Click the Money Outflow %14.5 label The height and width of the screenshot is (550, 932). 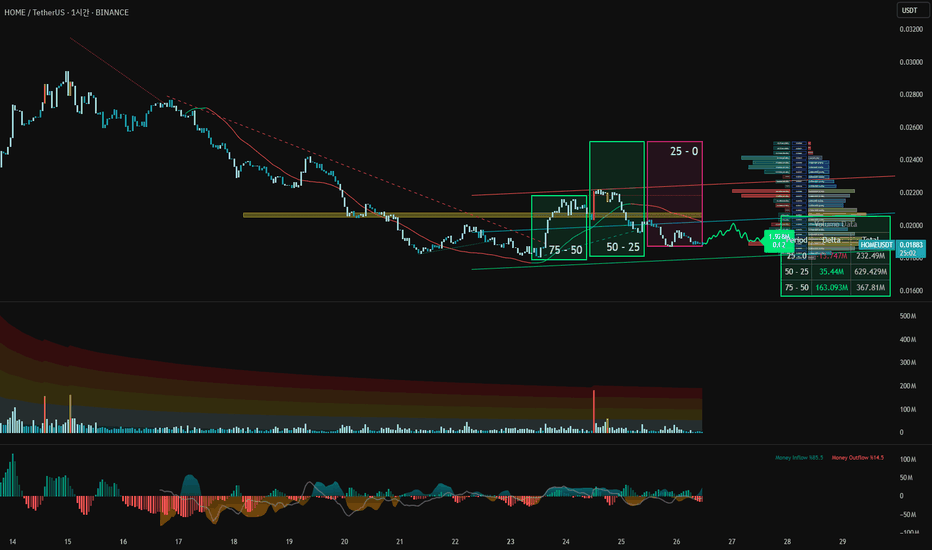[858, 458]
